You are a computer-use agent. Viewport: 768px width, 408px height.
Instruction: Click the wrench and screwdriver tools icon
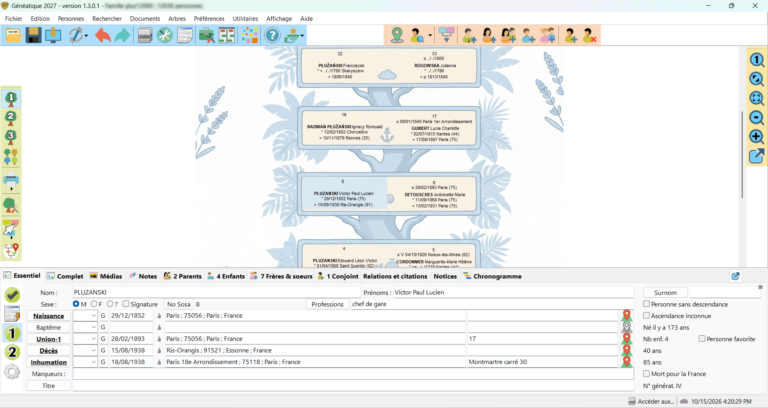click(165, 35)
